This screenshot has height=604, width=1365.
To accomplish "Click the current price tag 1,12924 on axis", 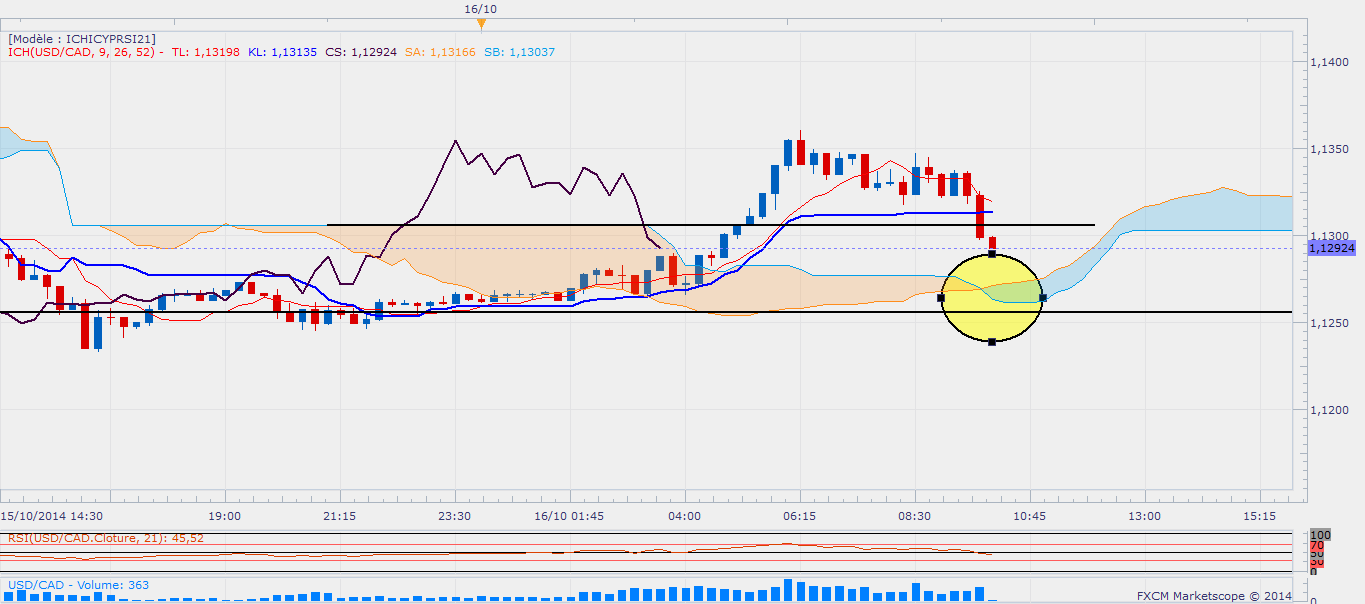I will click(x=1331, y=247).
